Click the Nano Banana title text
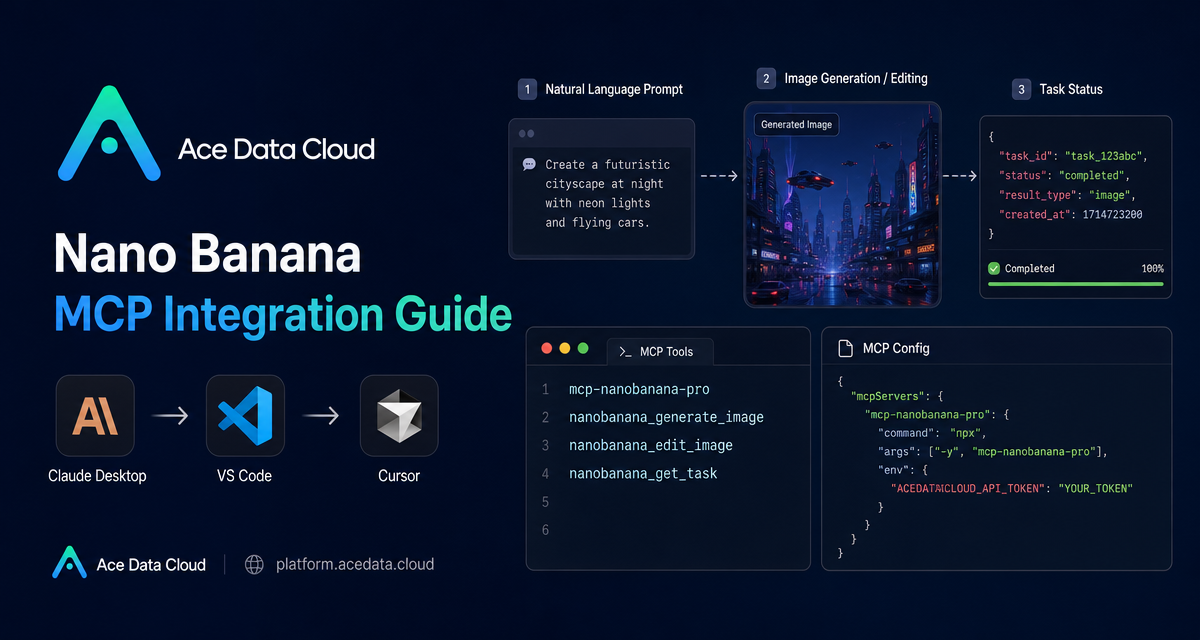This screenshot has width=1200, height=640. (207, 254)
